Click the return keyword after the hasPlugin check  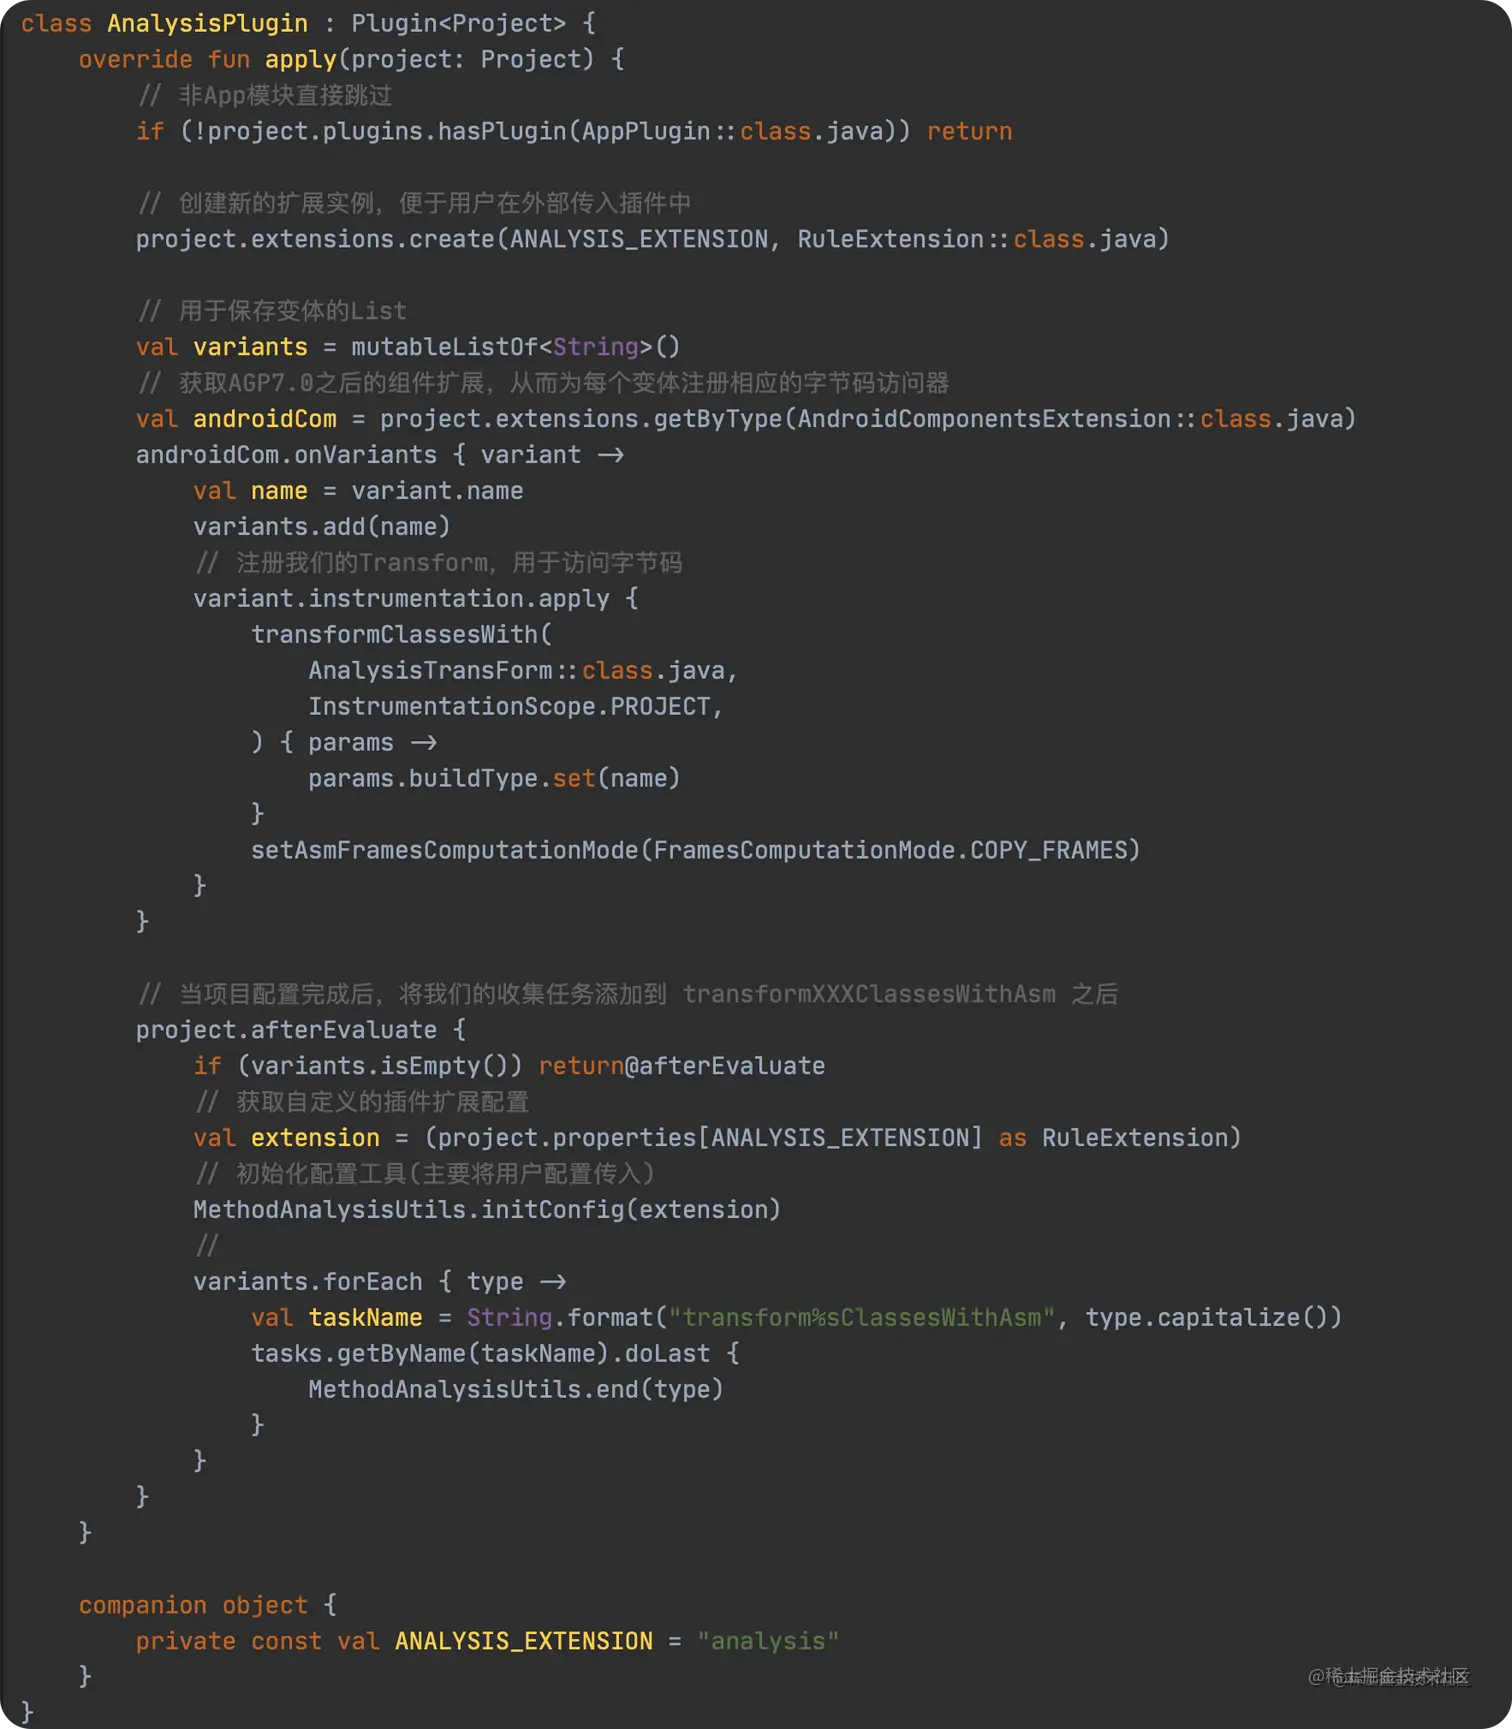(x=969, y=131)
